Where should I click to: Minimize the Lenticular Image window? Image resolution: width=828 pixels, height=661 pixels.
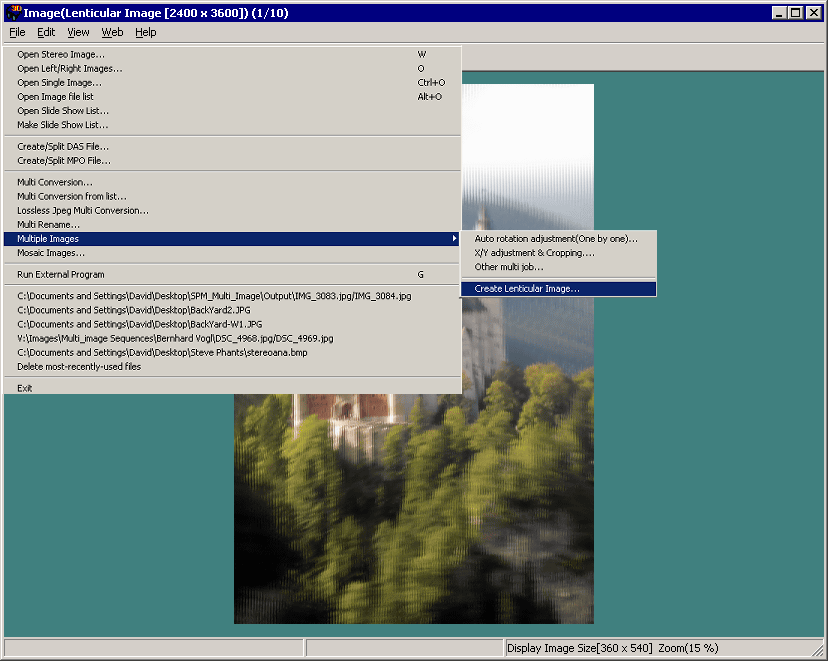tap(779, 13)
